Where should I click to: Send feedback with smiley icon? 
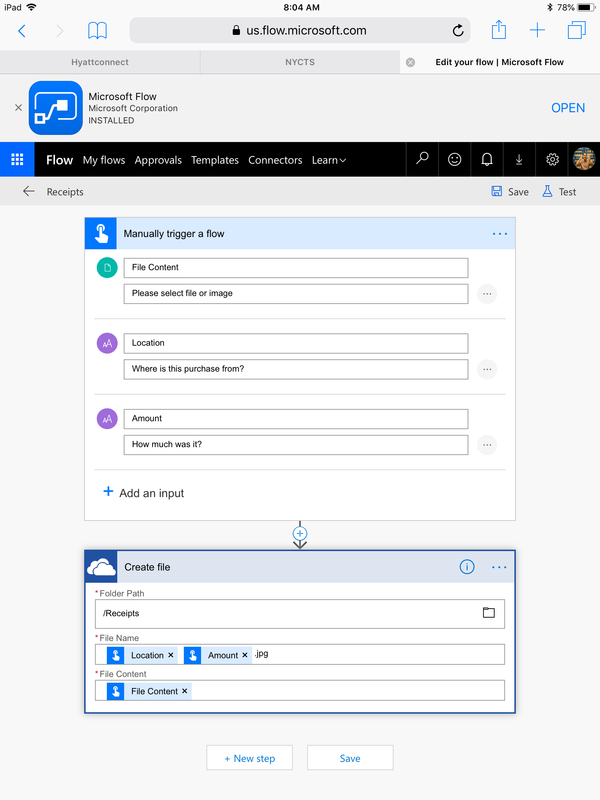[x=454, y=160]
